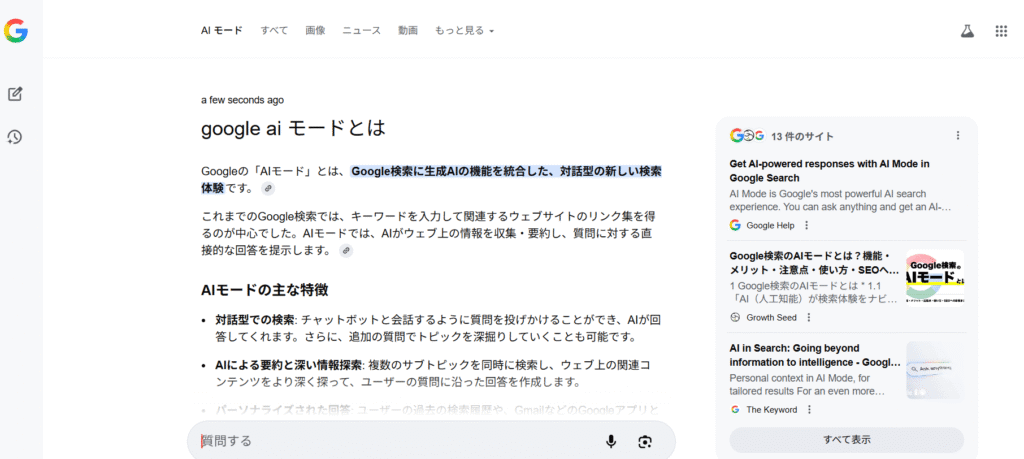The height and width of the screenshot is (459, 1024).
Task: Open options menu for 13 件のサイト panel
Action: (957, 136)
